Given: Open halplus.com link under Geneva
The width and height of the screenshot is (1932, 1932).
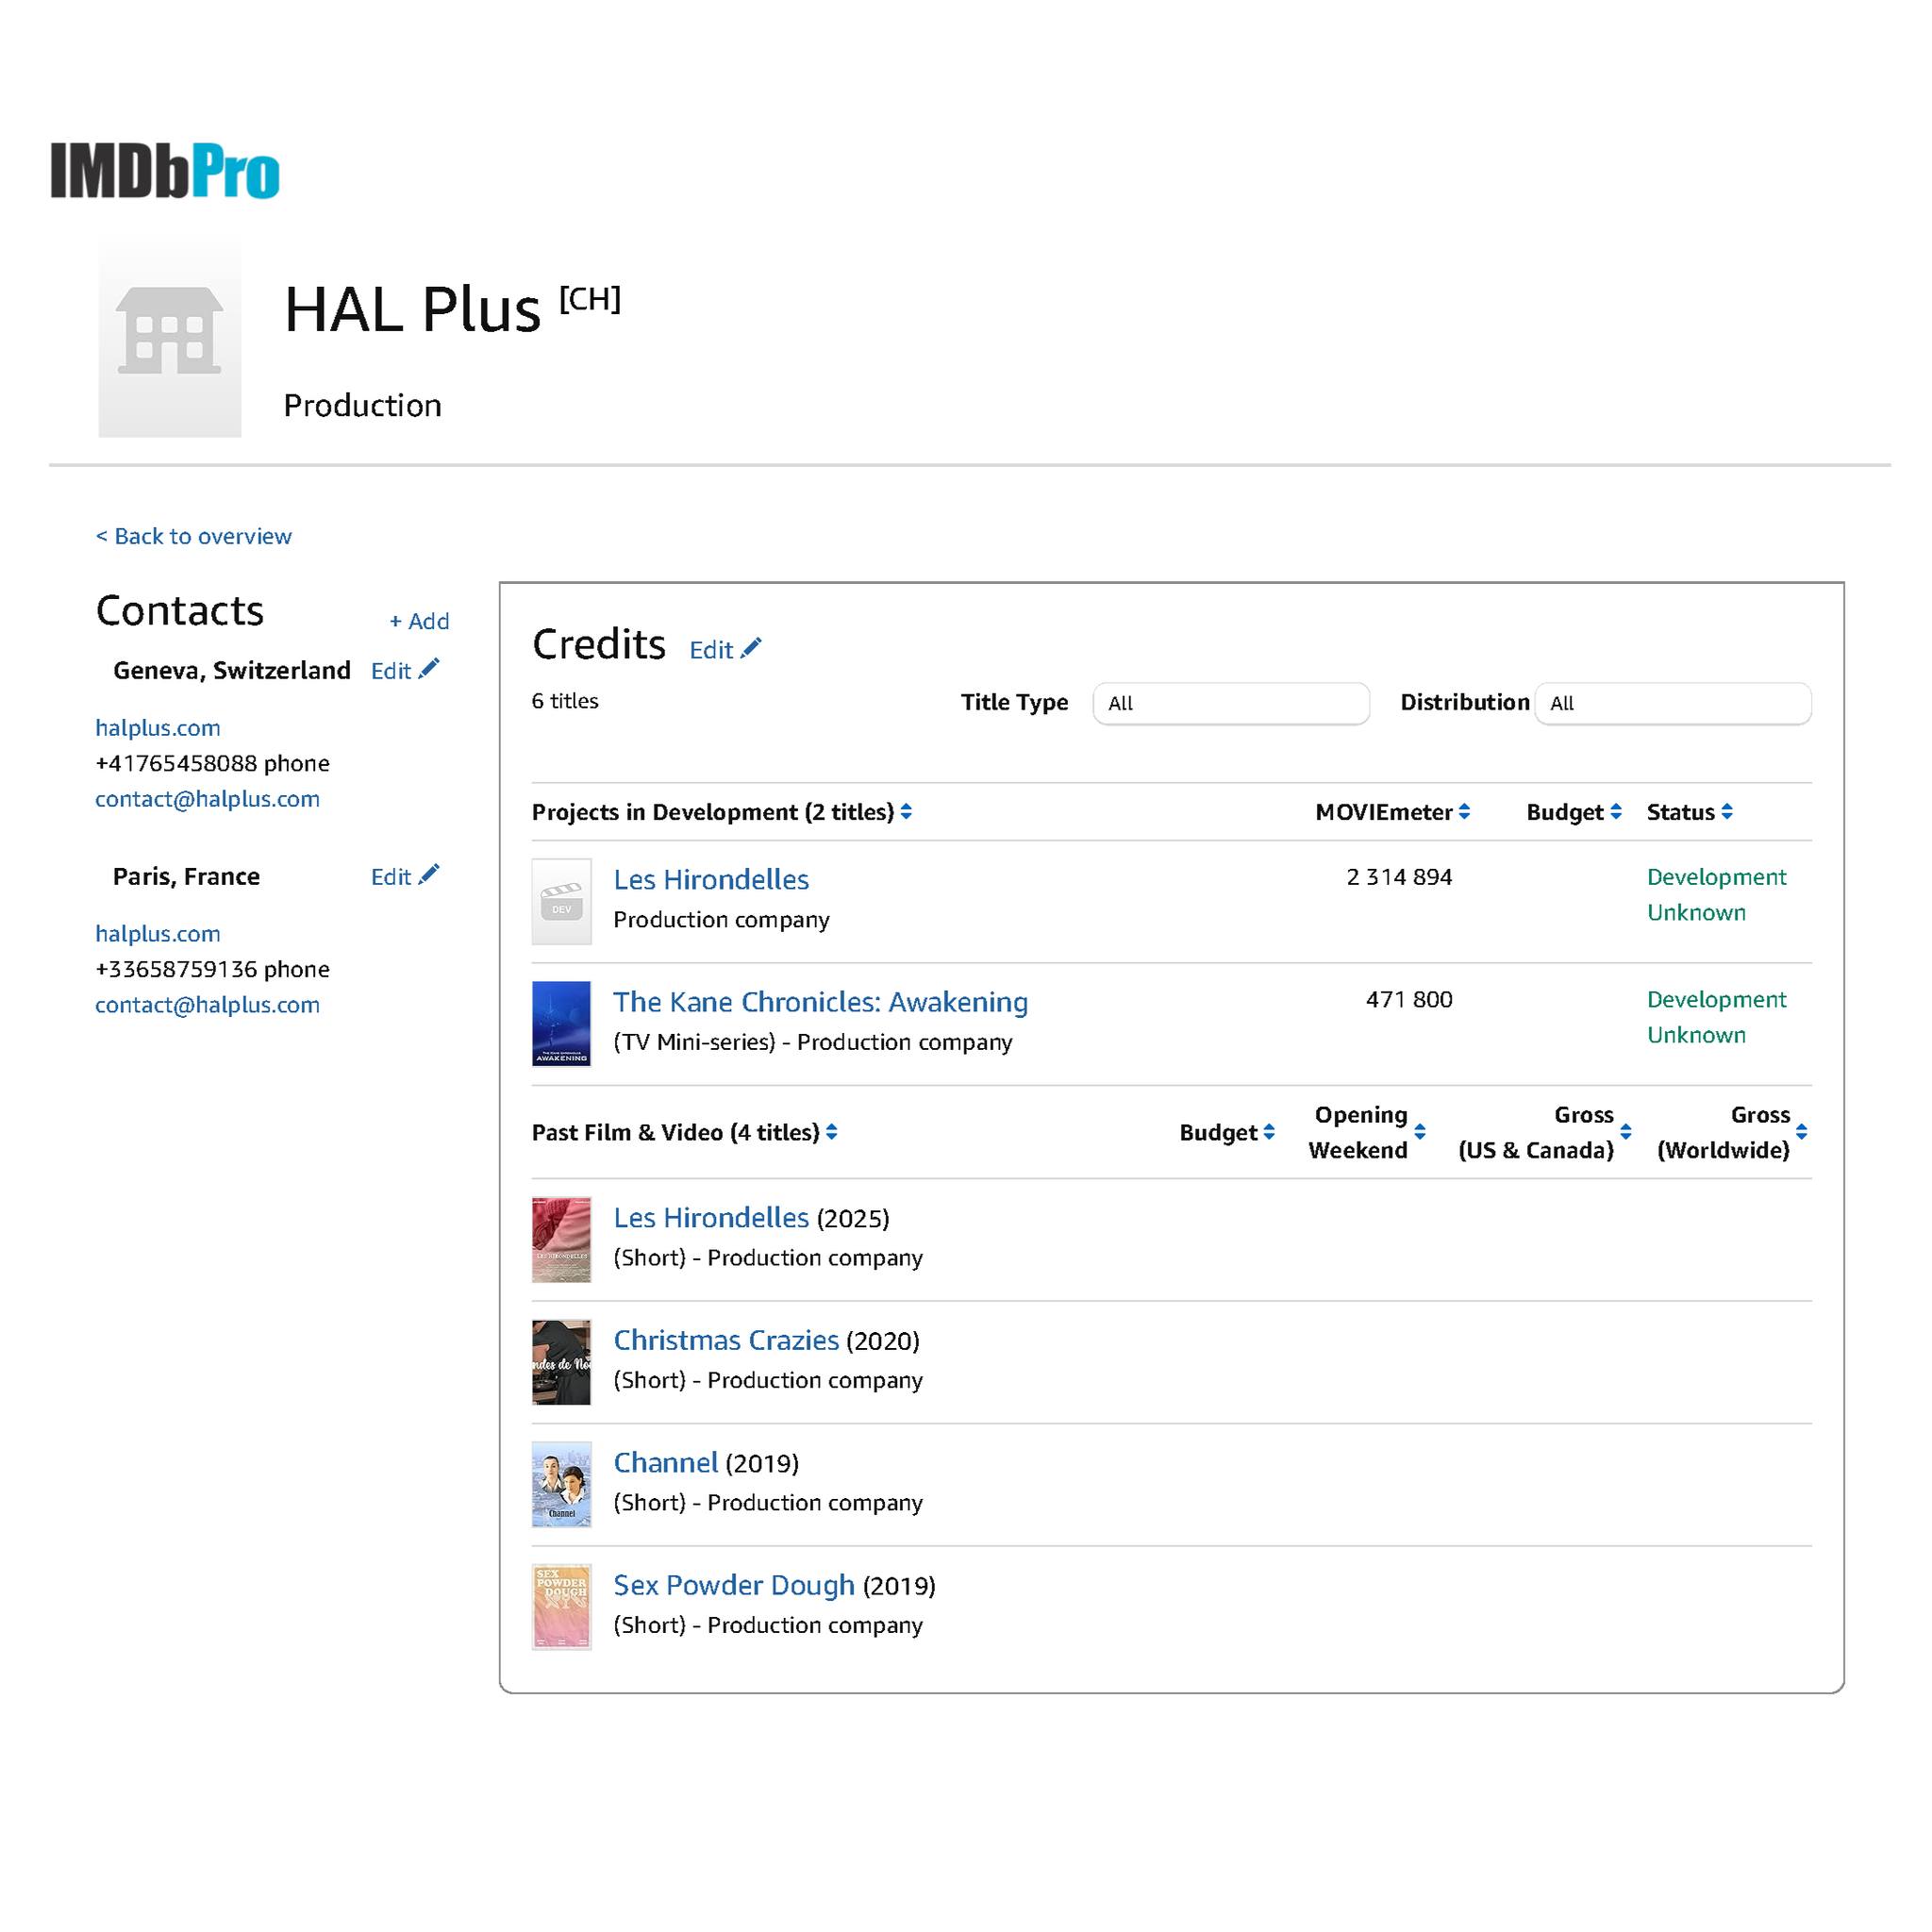Looking at the screenshot, I should click(x=158, y=728).
